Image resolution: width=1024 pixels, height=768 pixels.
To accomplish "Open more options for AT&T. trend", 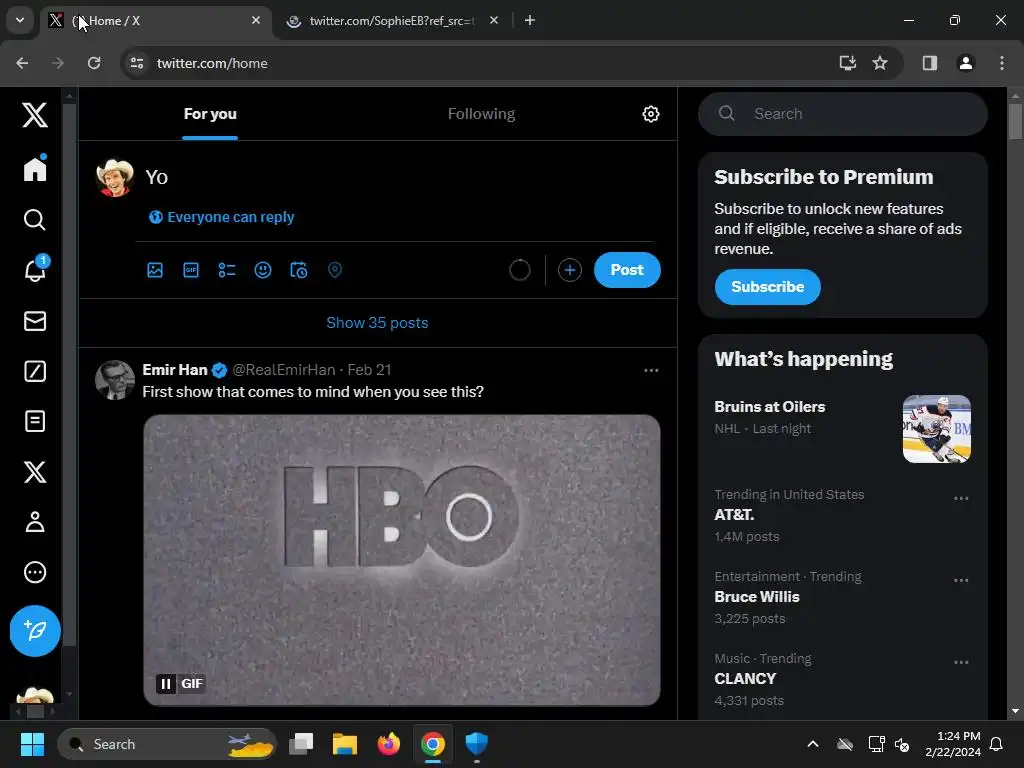I will tap(961, 498).
